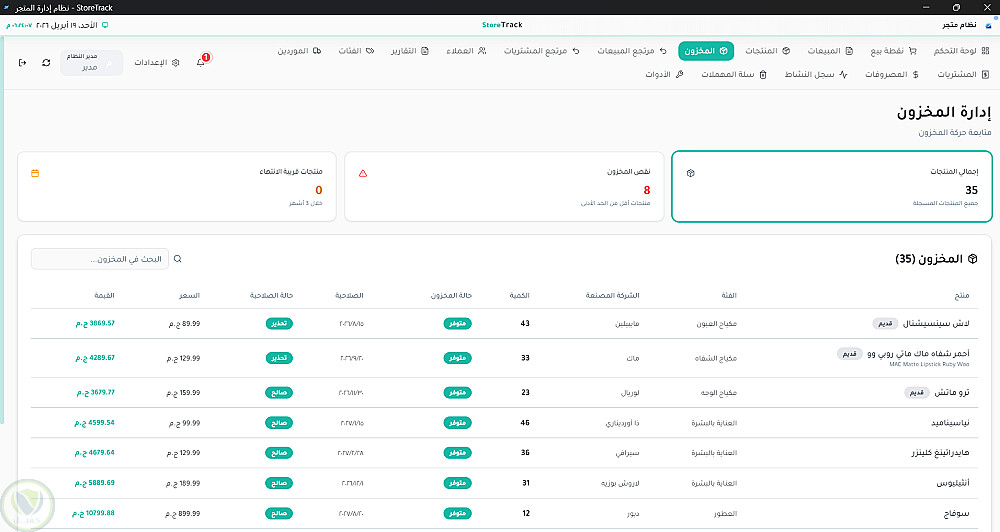Select the منتجات قريبة الانتهاء summary card
Screen dimensions: 1000x532
177,186
